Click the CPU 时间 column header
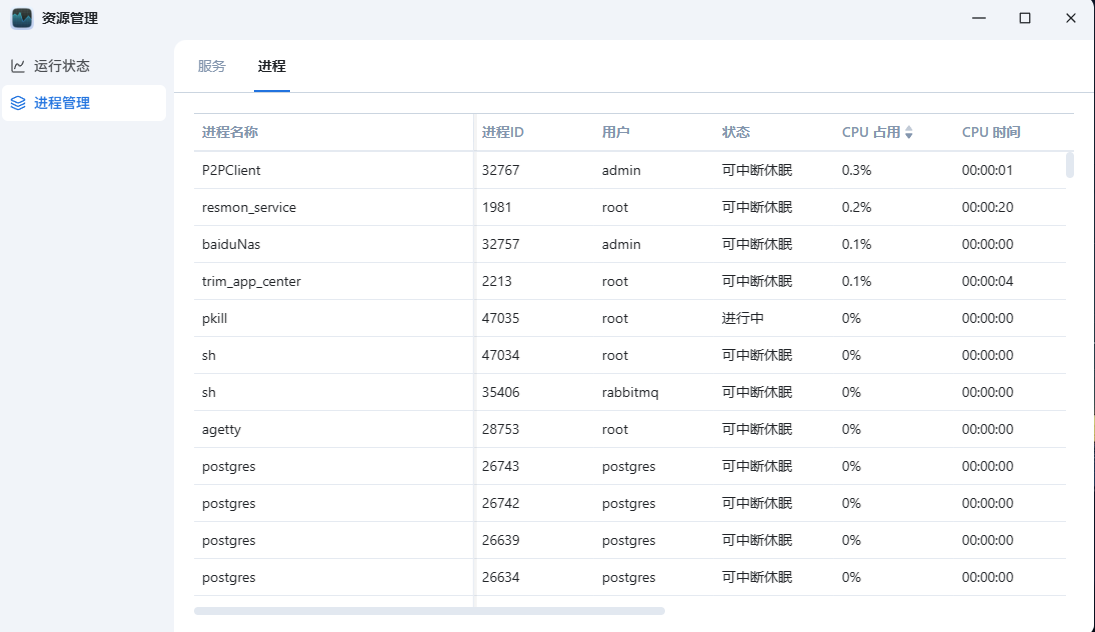 coord(991,132)
